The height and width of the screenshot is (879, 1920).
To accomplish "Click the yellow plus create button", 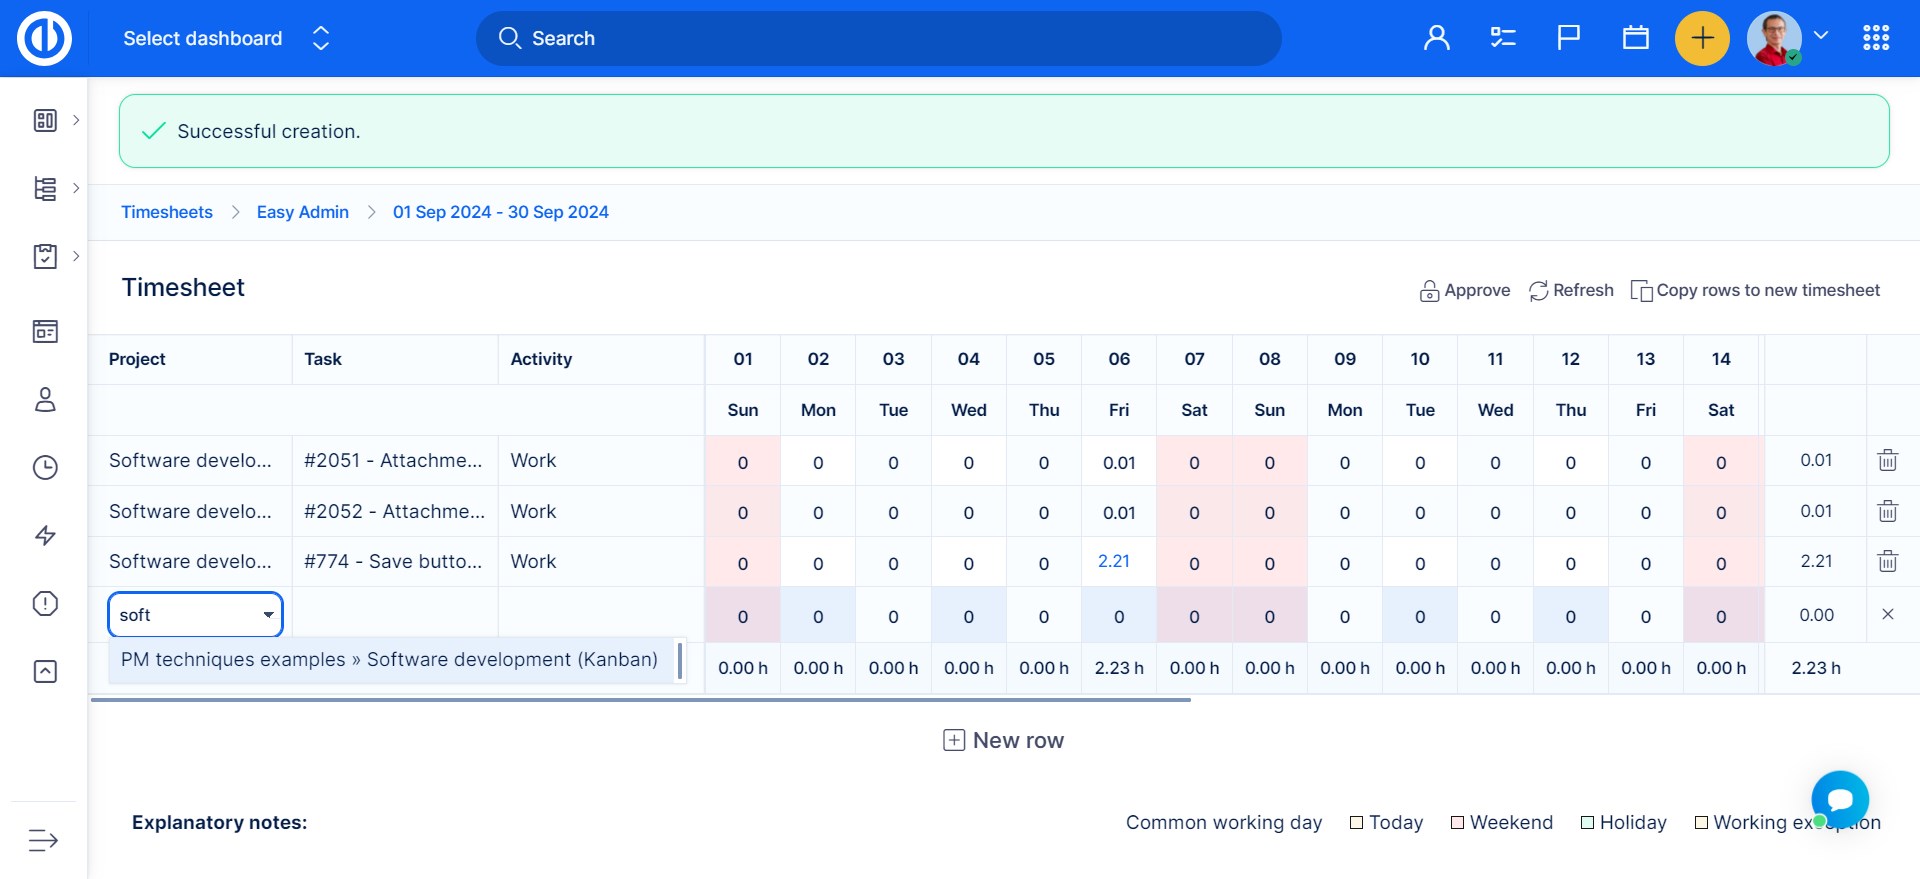I will coord(1702,38).
